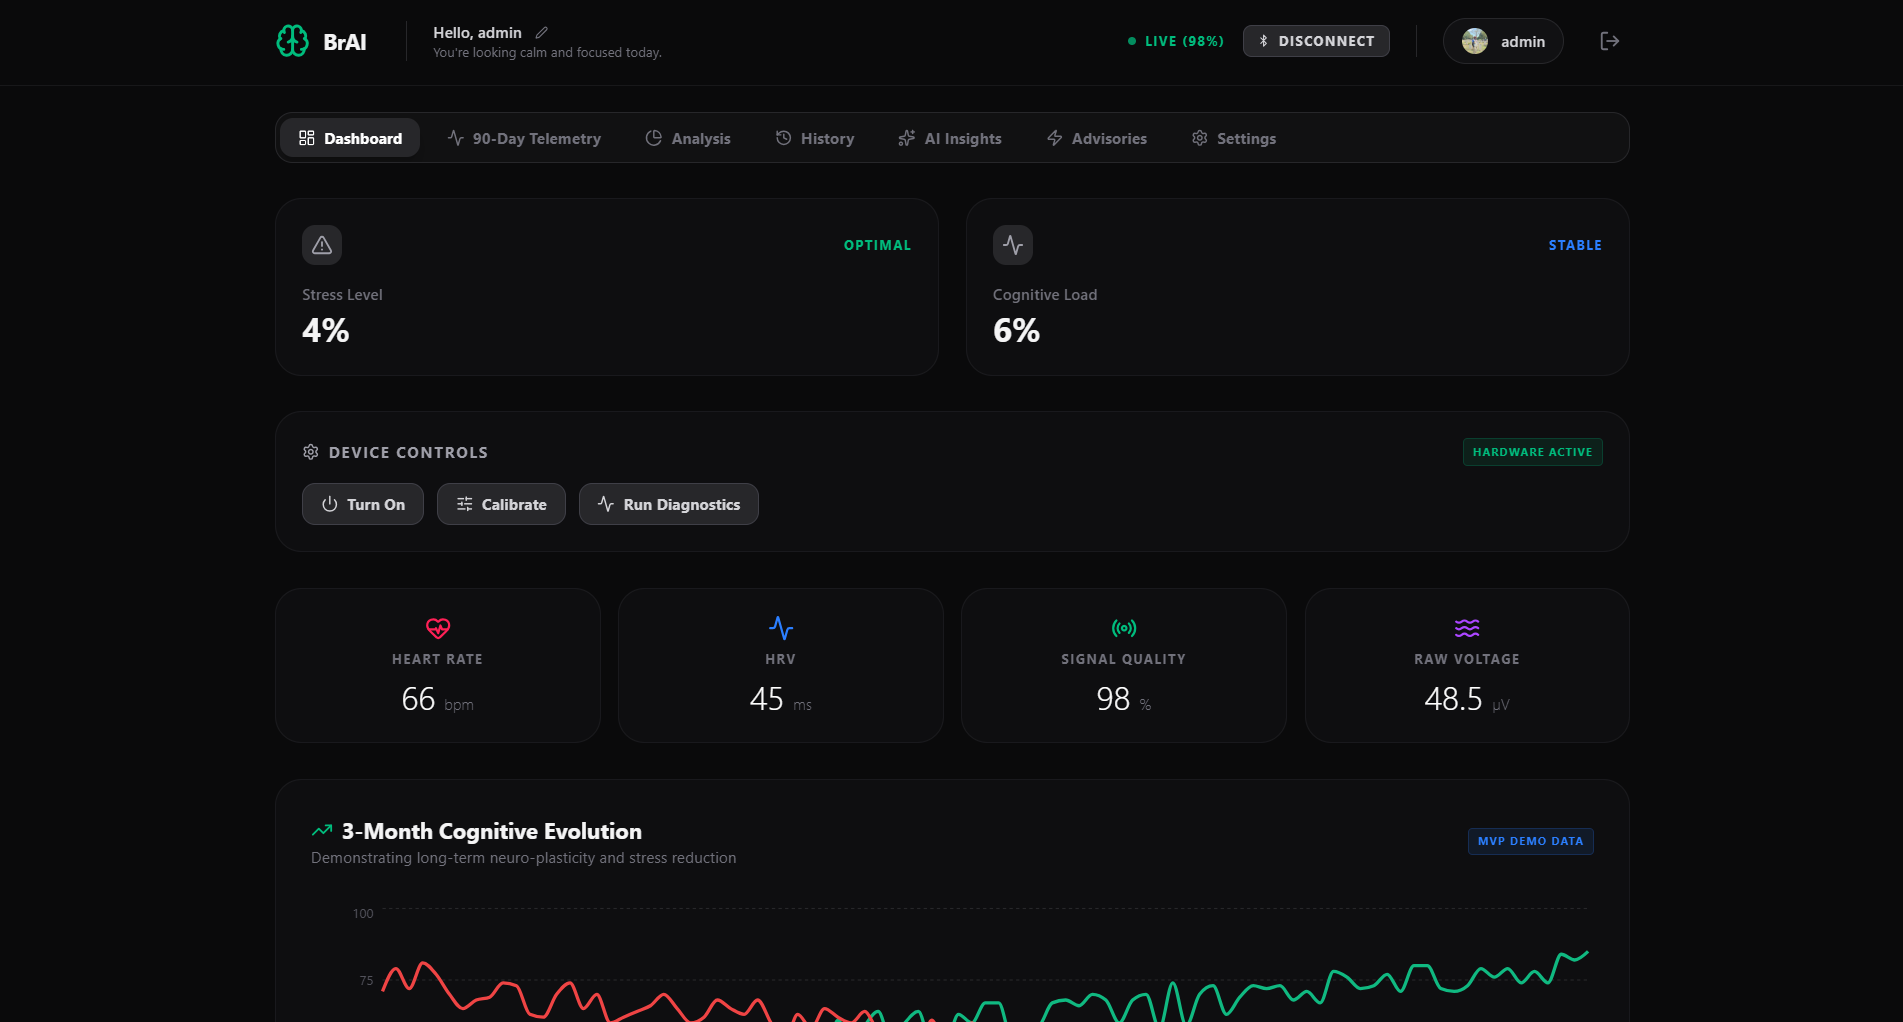Click the Device Controls gear icon

point(311,452)
